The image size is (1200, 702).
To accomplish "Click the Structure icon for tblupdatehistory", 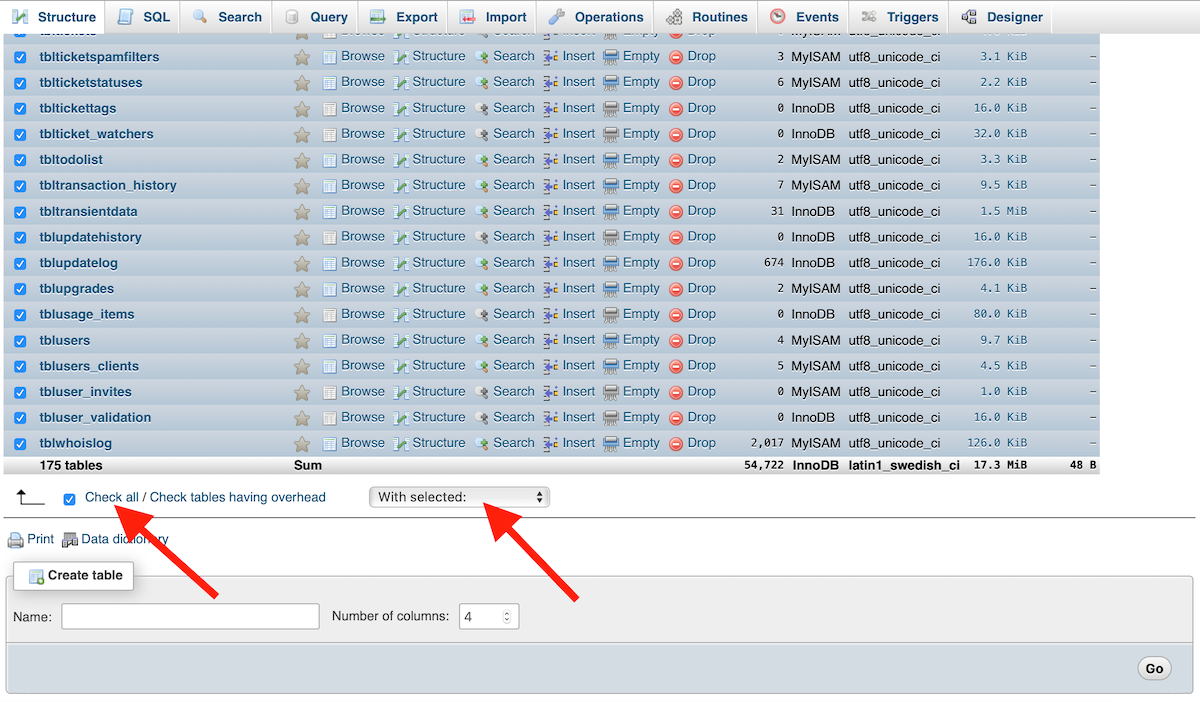I will pos(401,238).
